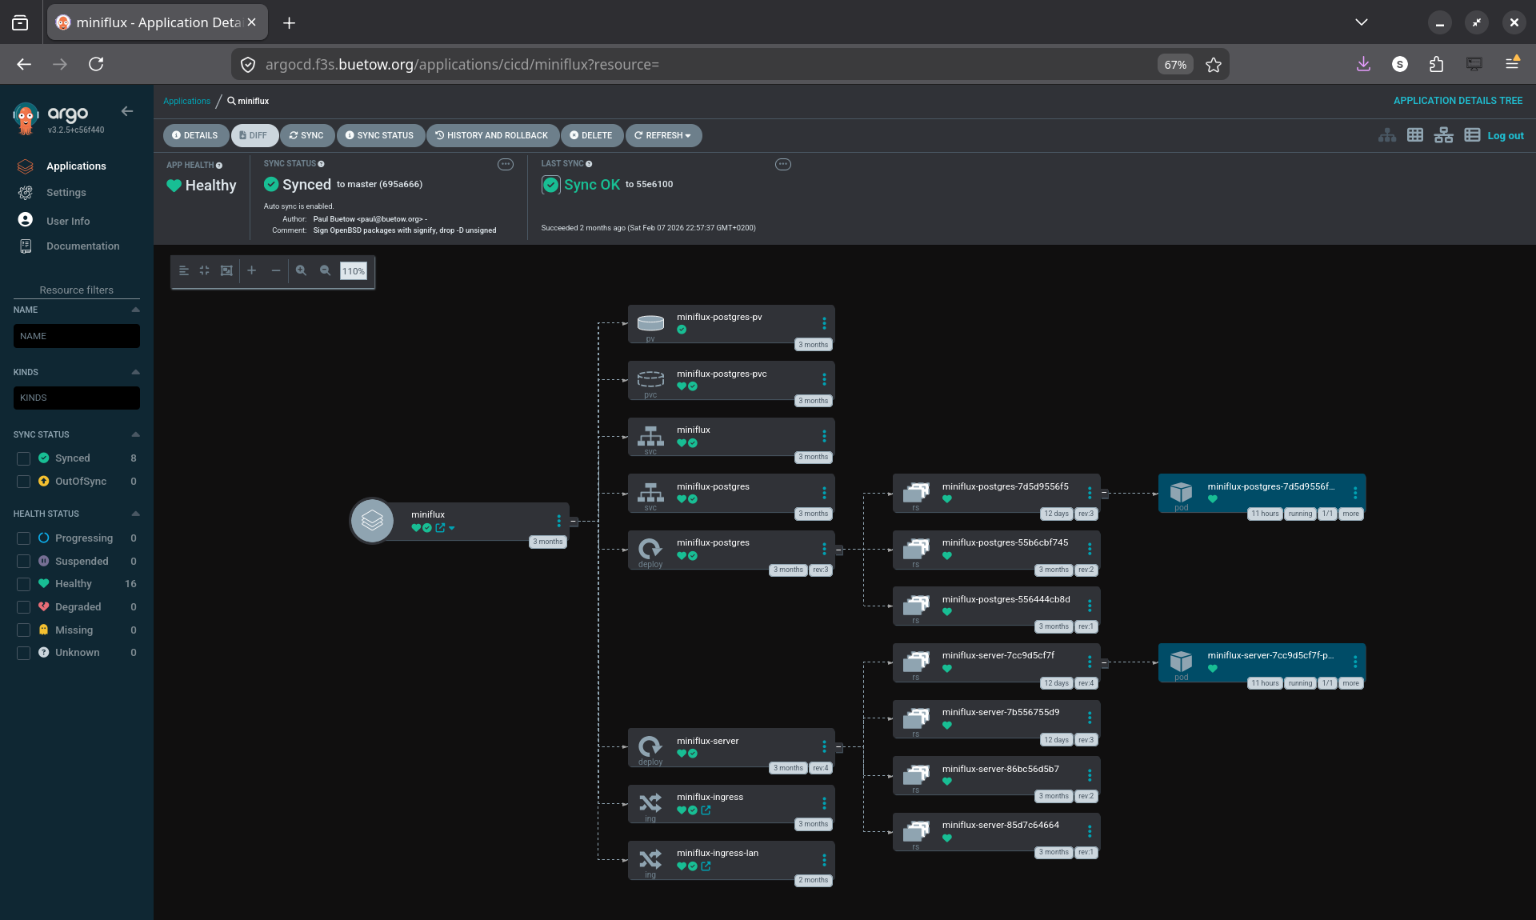Check the Synced sync status filter
Image resolution: width=1536 pixels, height=920 pixels.
24,458
